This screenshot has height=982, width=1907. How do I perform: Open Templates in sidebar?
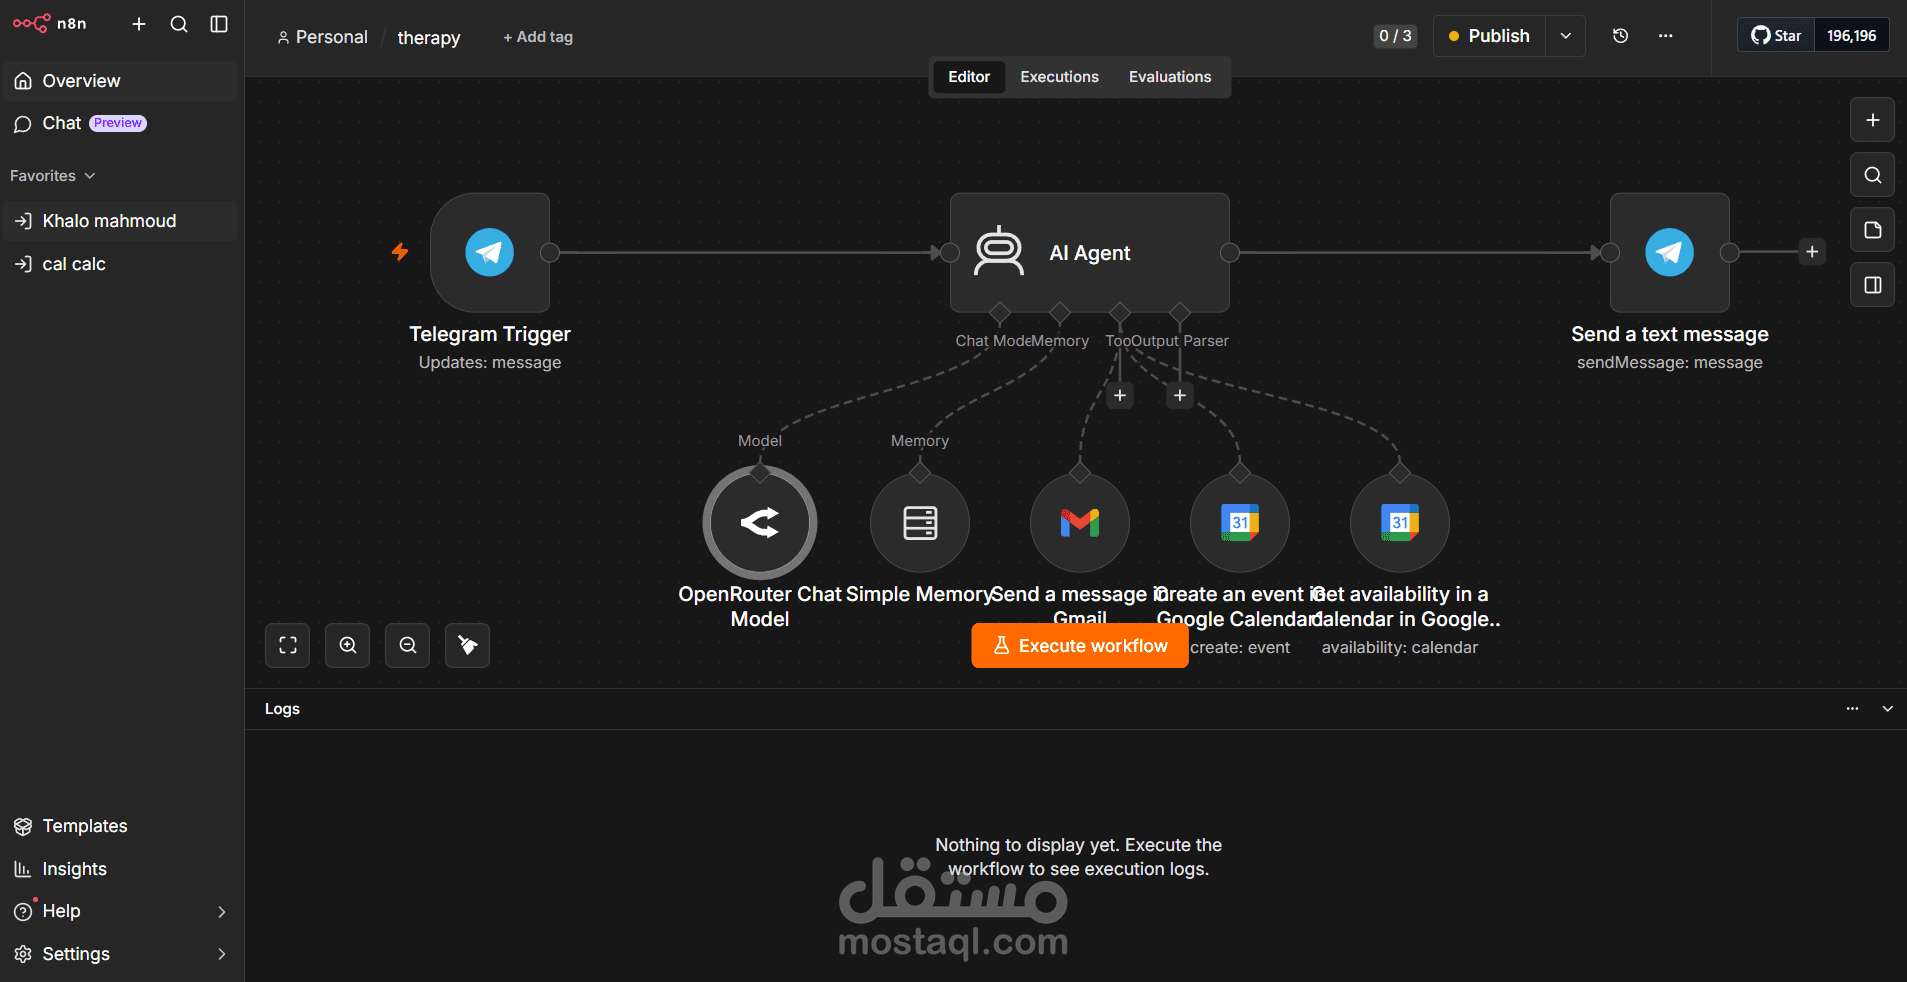point(120,826)
